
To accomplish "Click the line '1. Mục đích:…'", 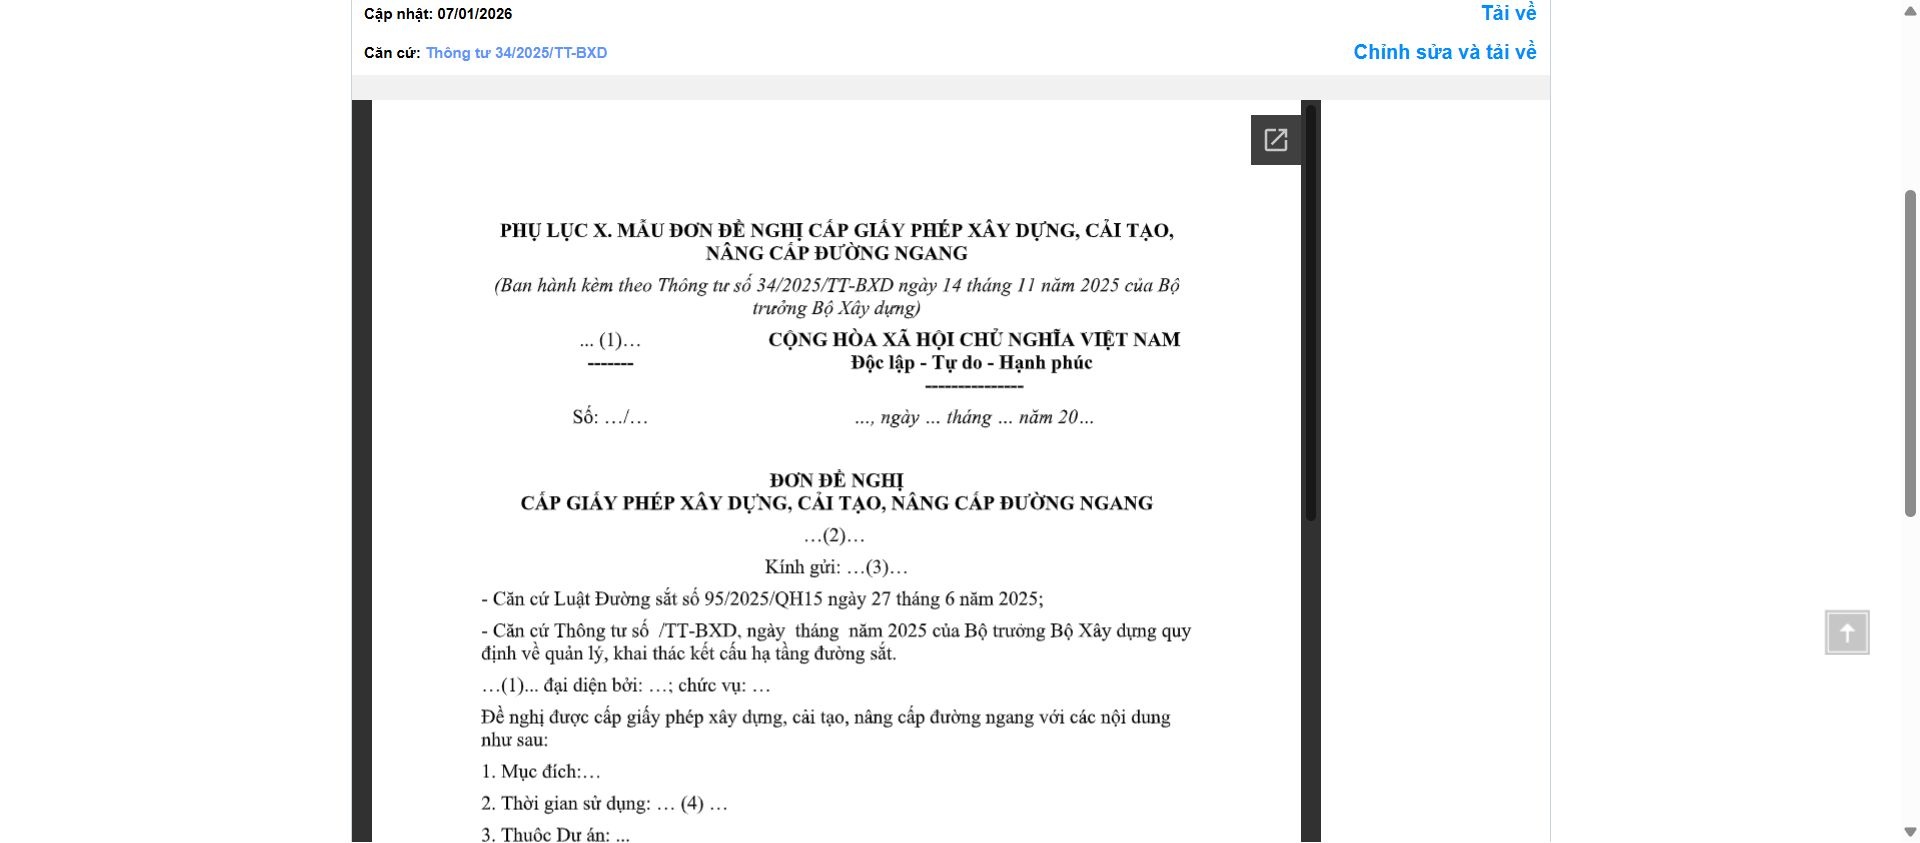I will click(541, 772).
